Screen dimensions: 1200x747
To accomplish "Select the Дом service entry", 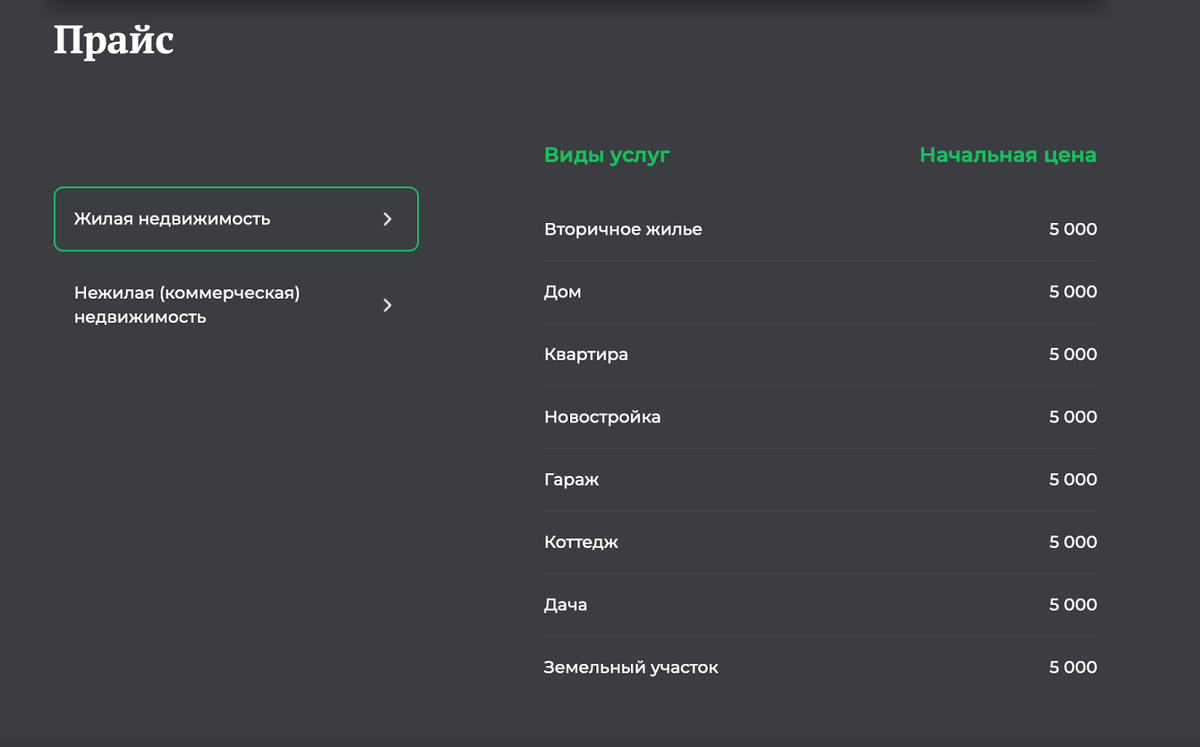I will [563, 292].
